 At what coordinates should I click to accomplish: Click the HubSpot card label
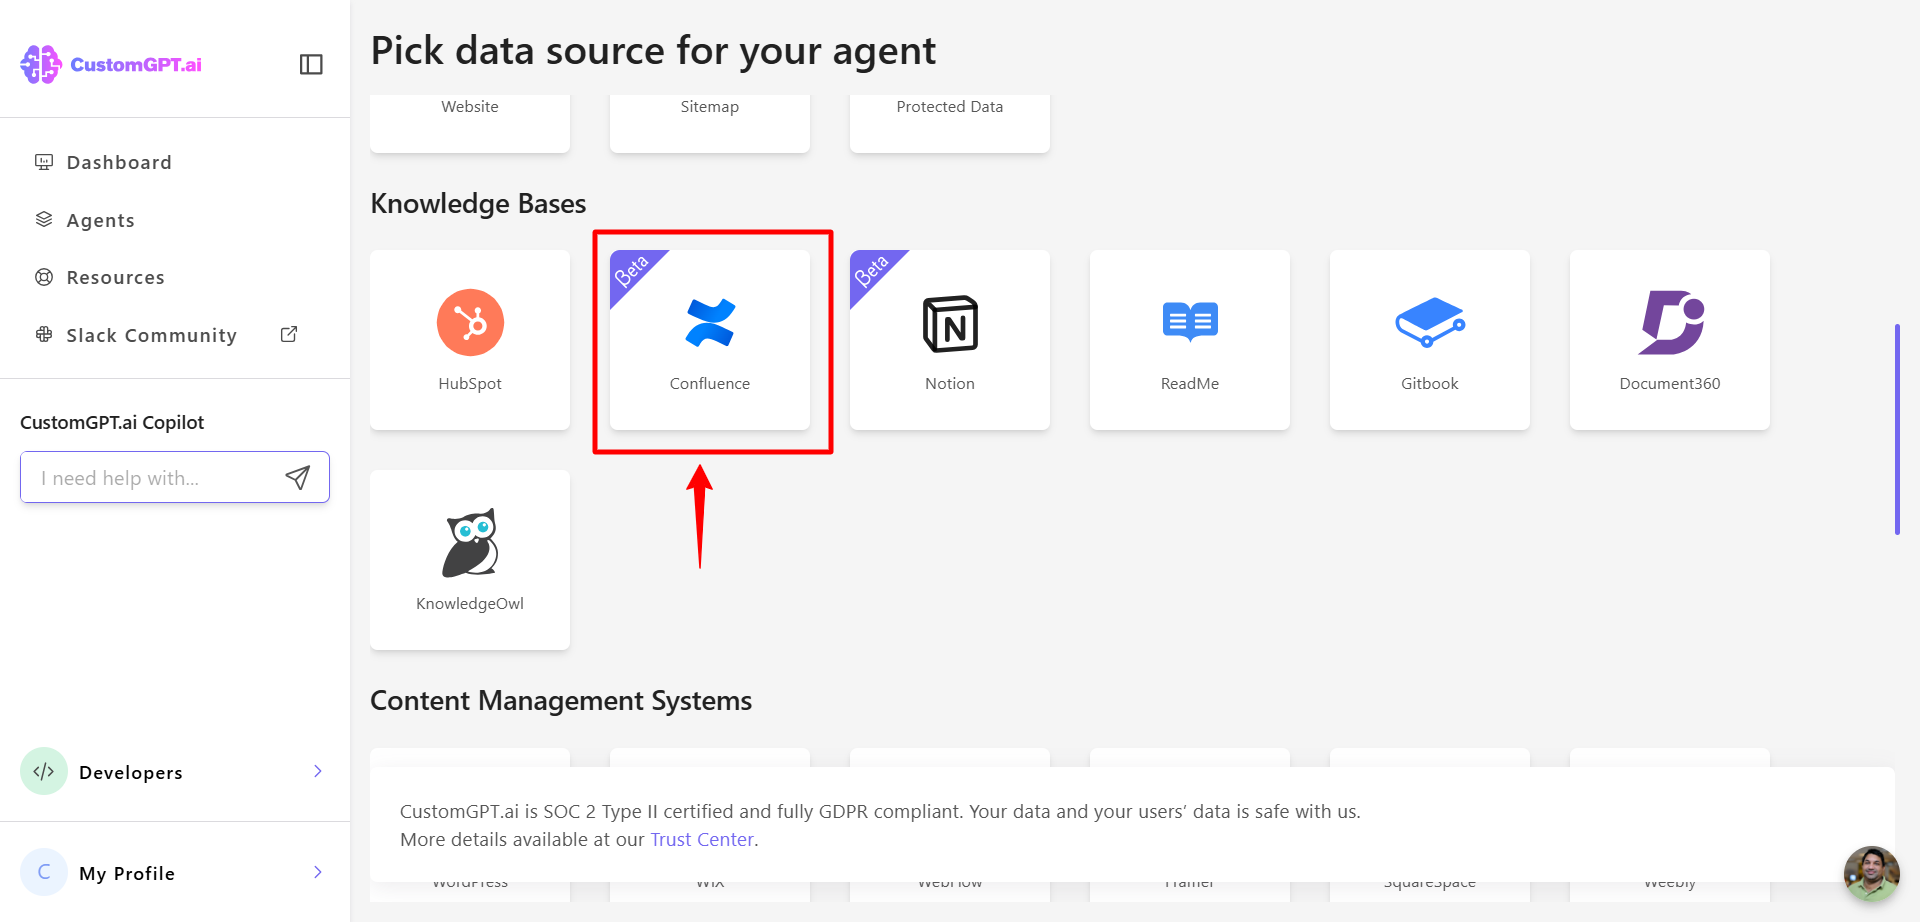[x=470, y=384]
